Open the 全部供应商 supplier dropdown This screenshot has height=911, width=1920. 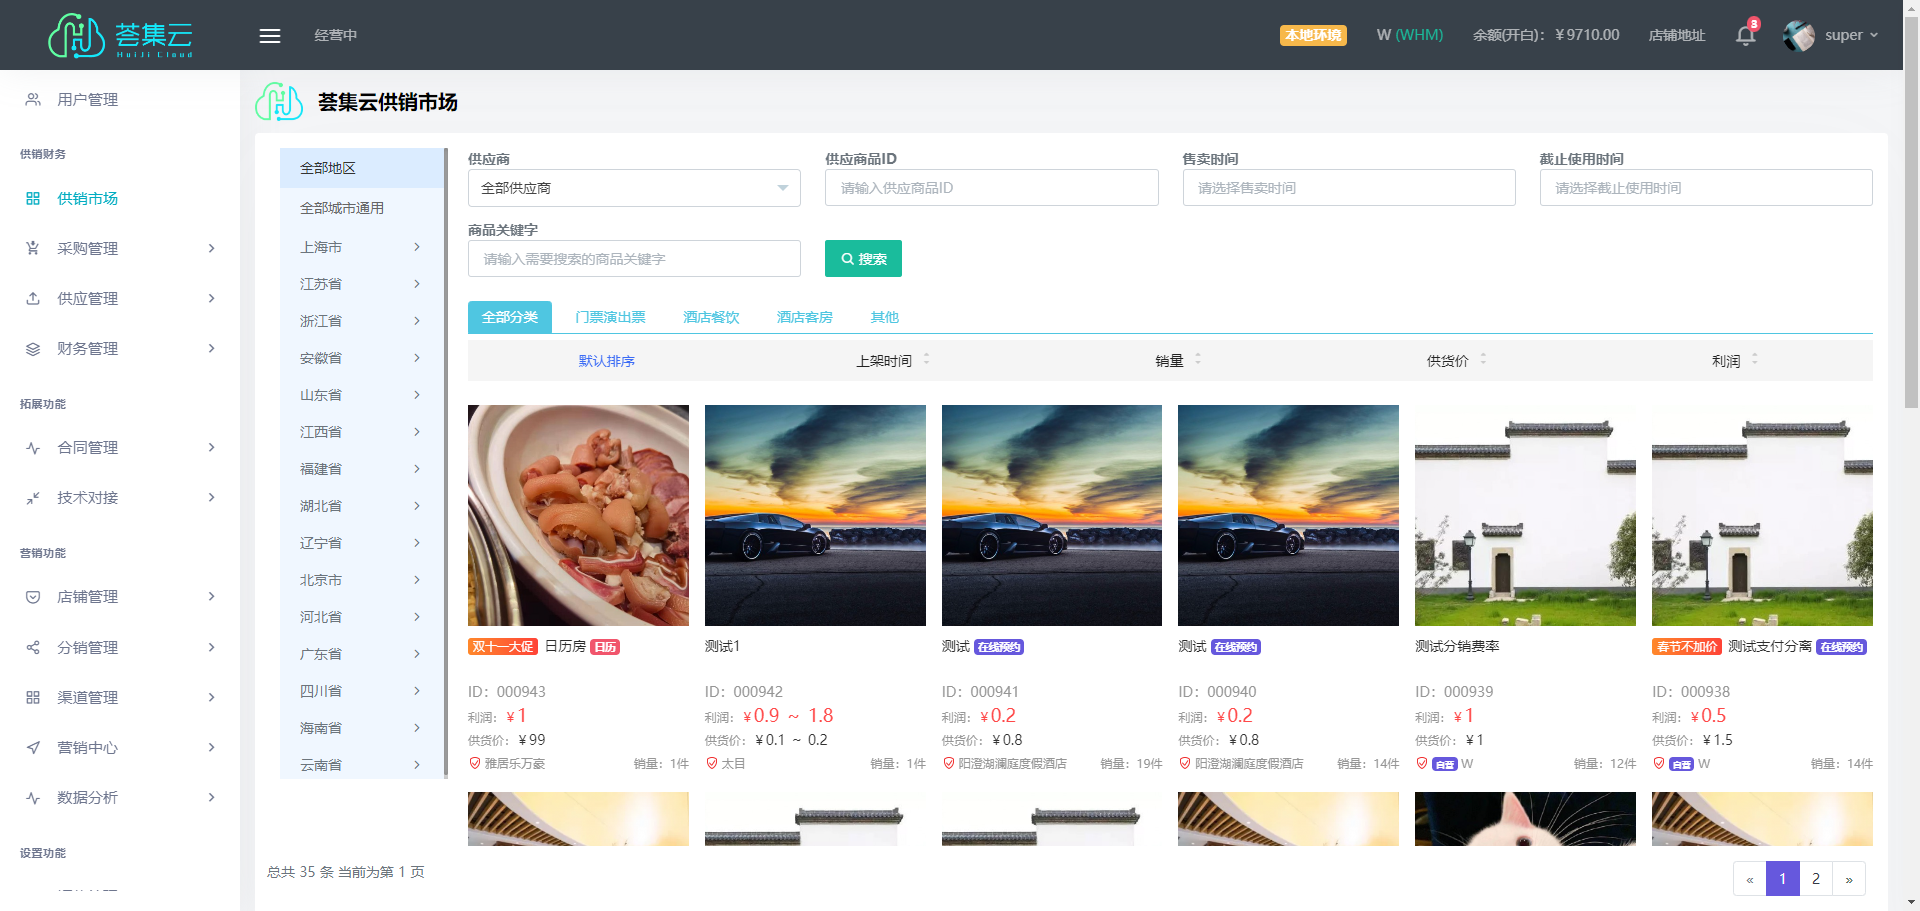pyautogui.click(x=634, y=188)
